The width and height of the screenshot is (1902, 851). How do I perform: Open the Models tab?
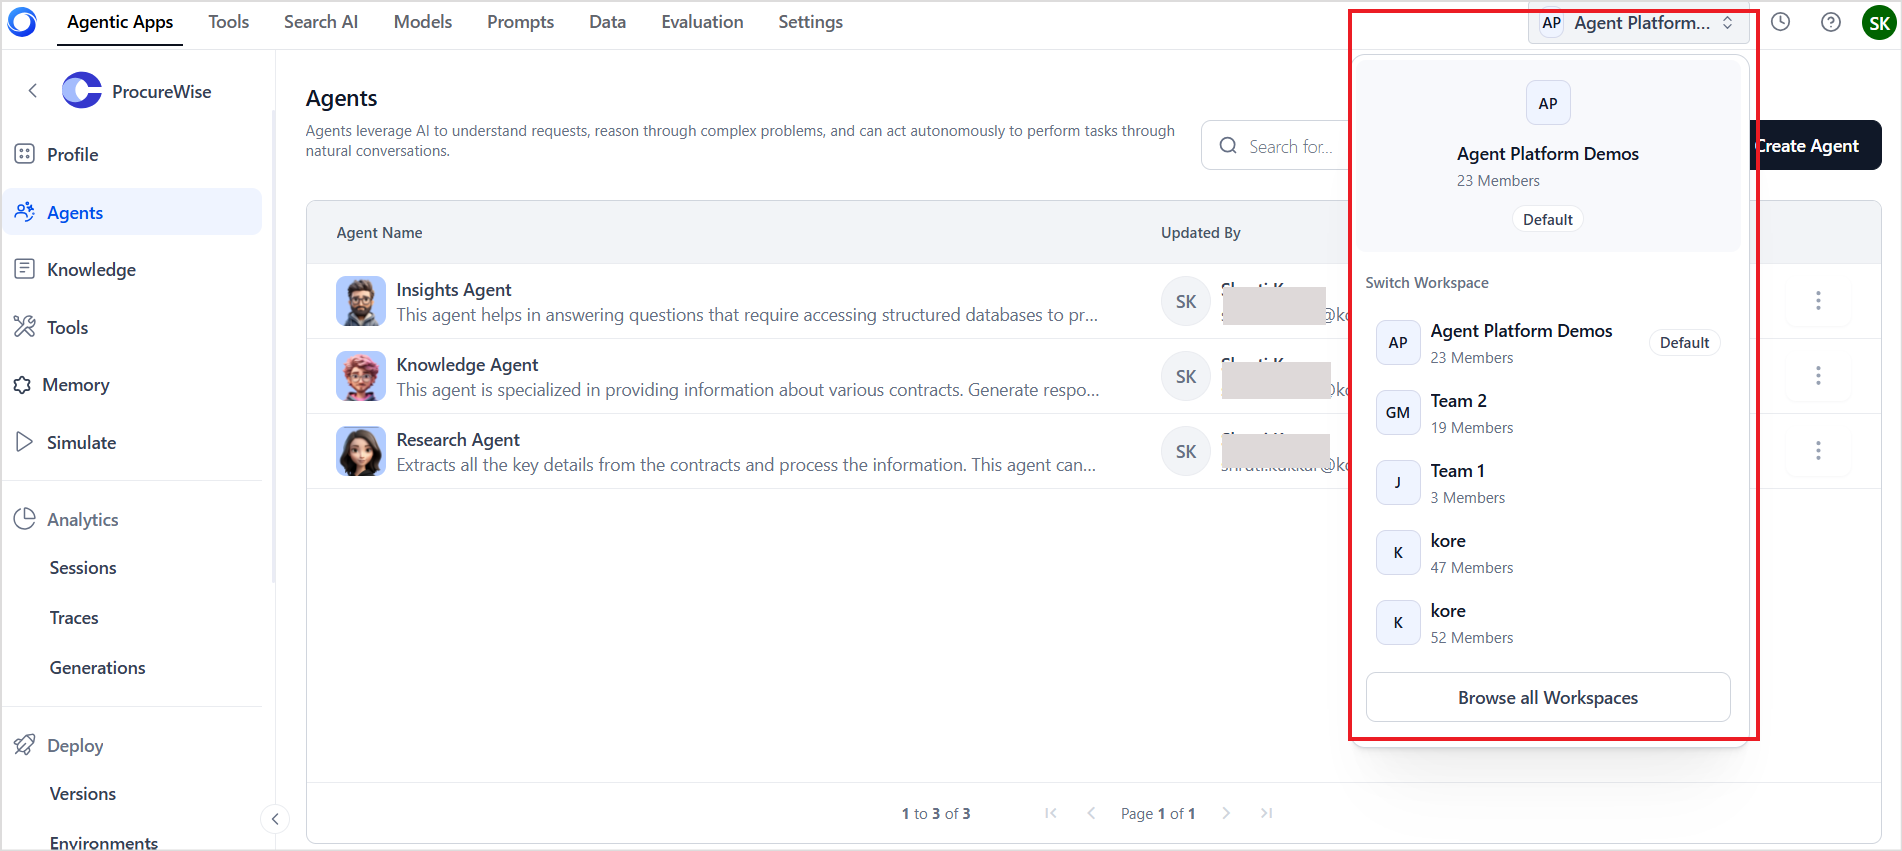[423, 22]
